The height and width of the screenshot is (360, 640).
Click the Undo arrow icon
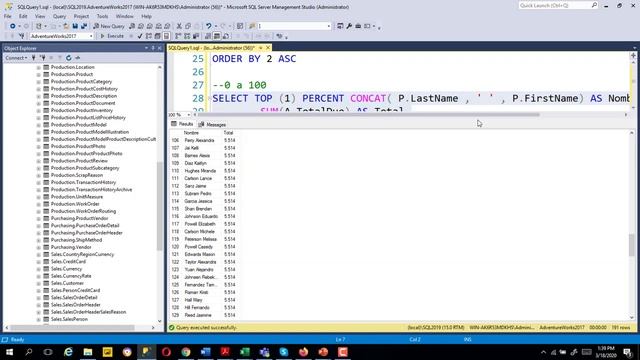point(209,26)
